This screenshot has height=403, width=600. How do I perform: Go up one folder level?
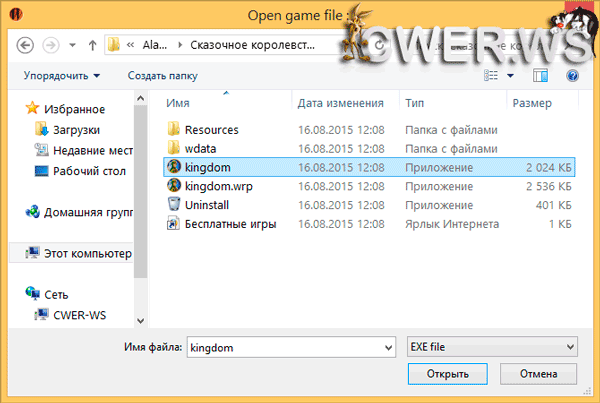92,45
